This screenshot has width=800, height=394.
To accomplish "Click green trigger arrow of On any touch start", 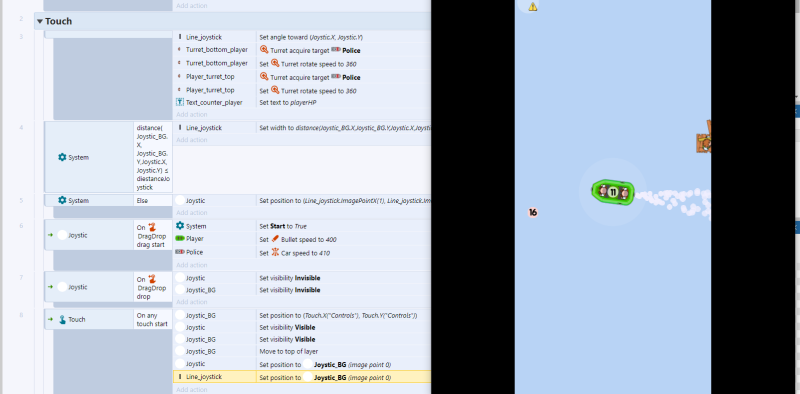I will (x=50, y=319).
